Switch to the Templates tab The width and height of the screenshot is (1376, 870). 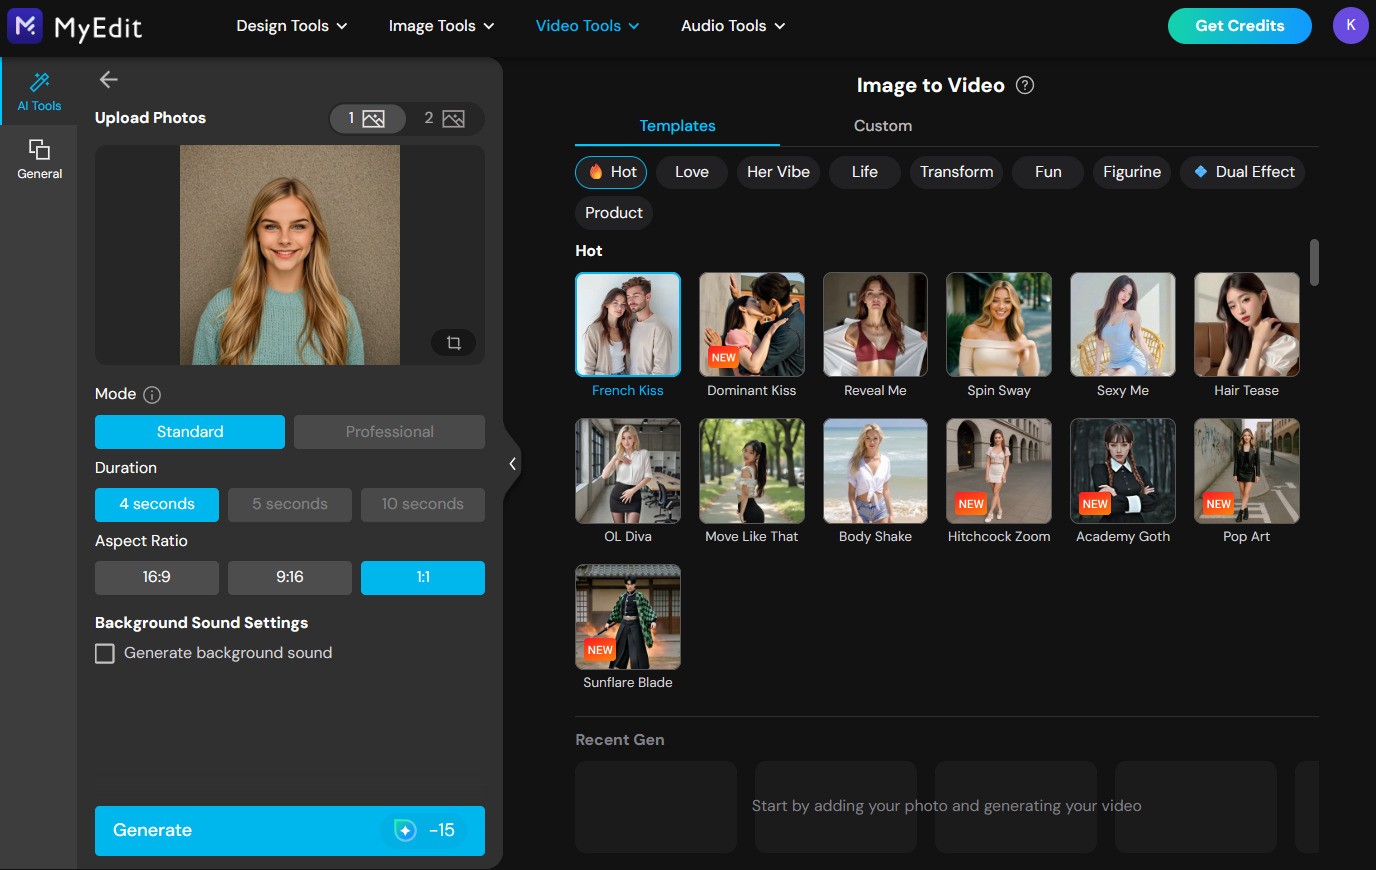coord(677,126)
